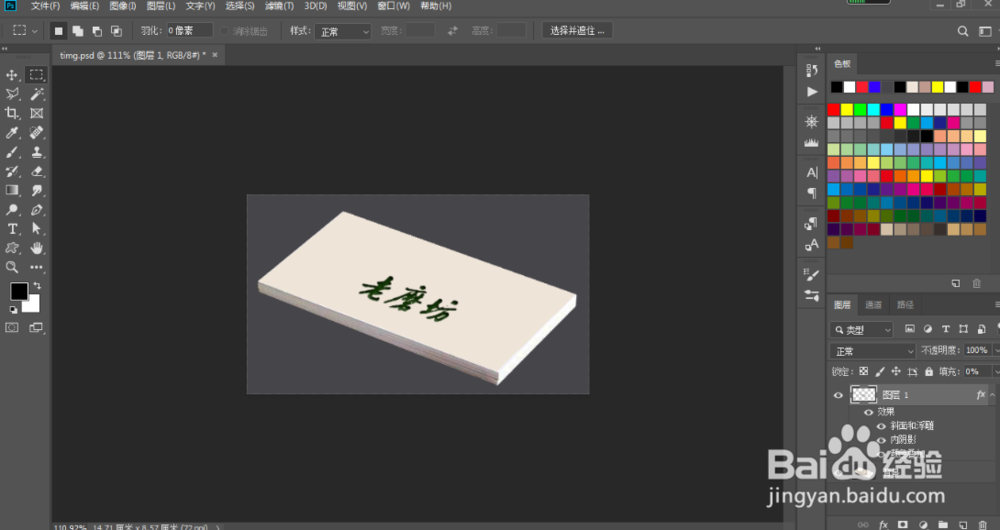
Task: Open the 滤镜(T) menu
Action: tap(279, 6)
